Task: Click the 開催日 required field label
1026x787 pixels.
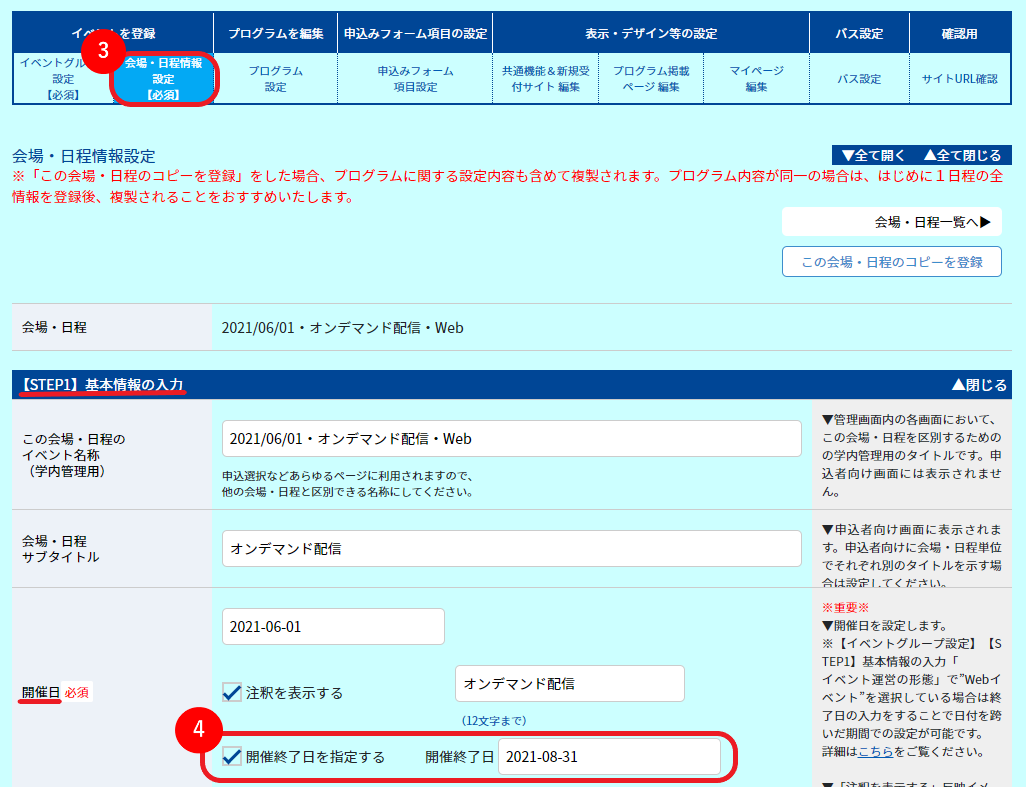Action: click(41, 692)
